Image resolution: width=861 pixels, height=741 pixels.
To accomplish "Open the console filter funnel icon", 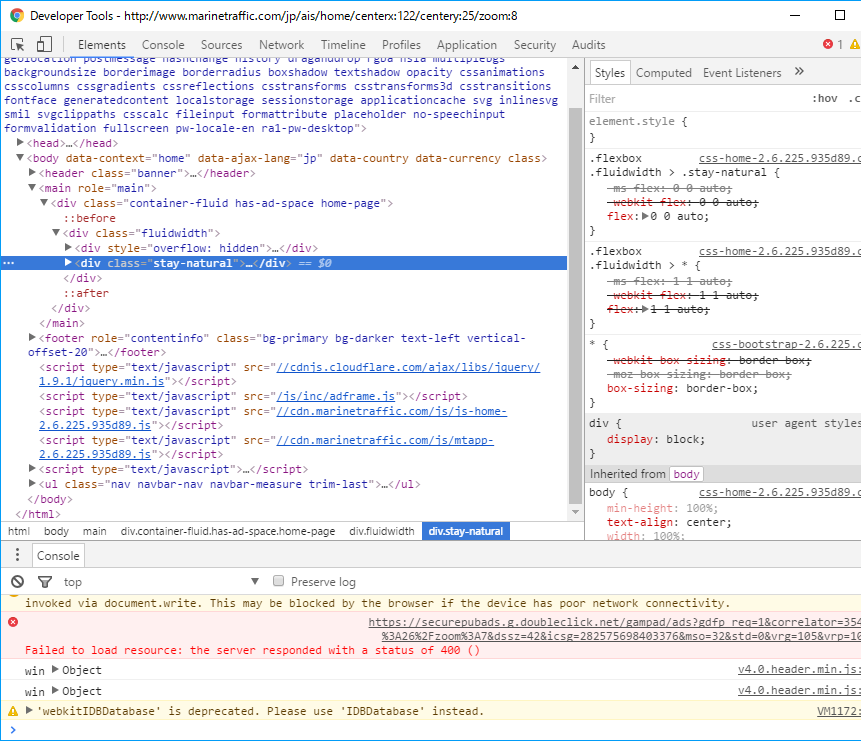I will tap(45, 582).
